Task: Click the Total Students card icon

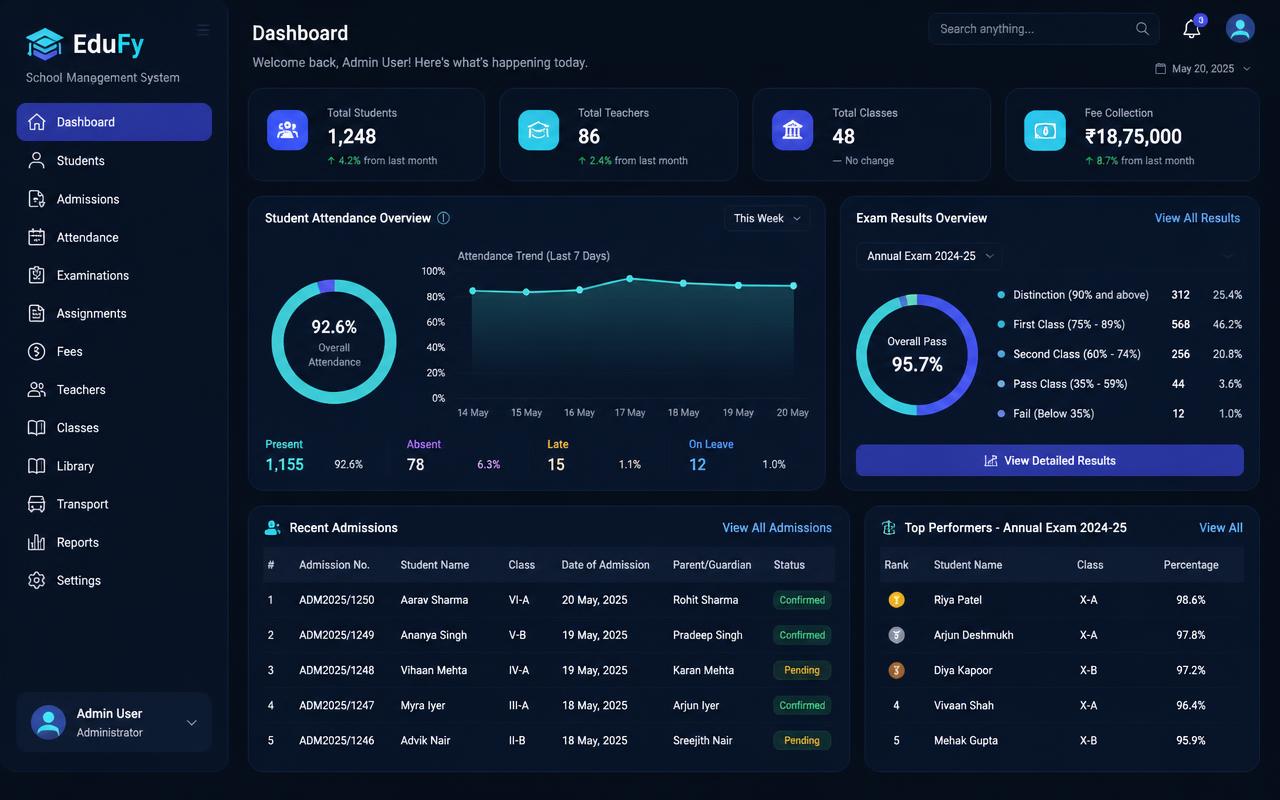Action: tap(287, 130)
